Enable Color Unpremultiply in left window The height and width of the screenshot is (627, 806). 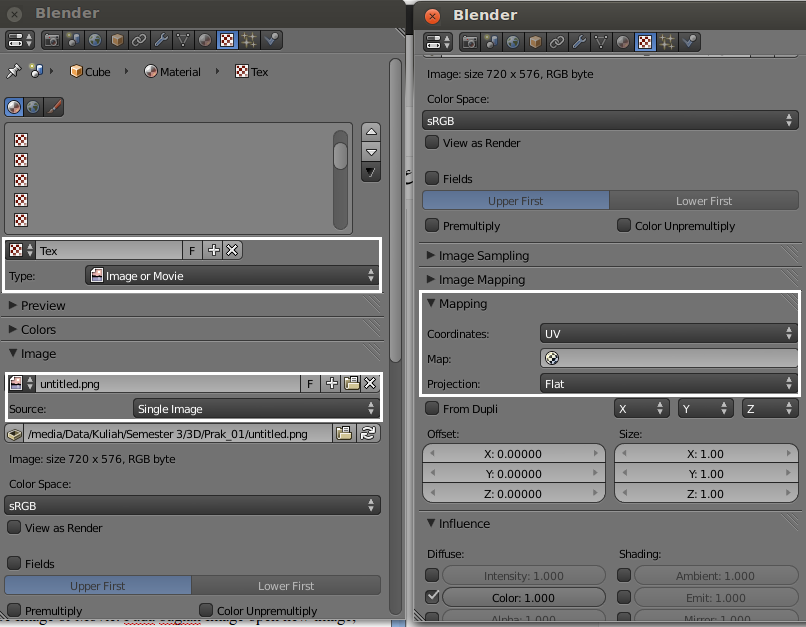(x=206, y=610)
